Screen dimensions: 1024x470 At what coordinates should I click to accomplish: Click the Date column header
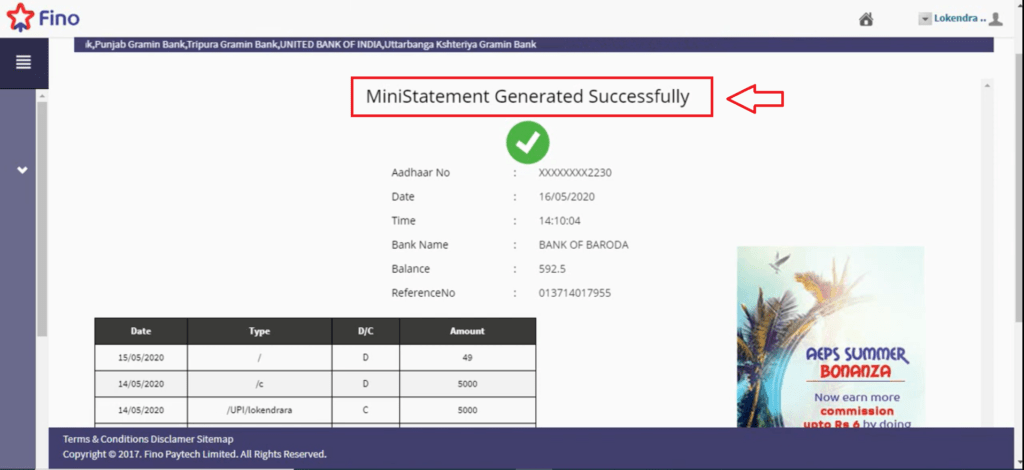click(141, 331)
